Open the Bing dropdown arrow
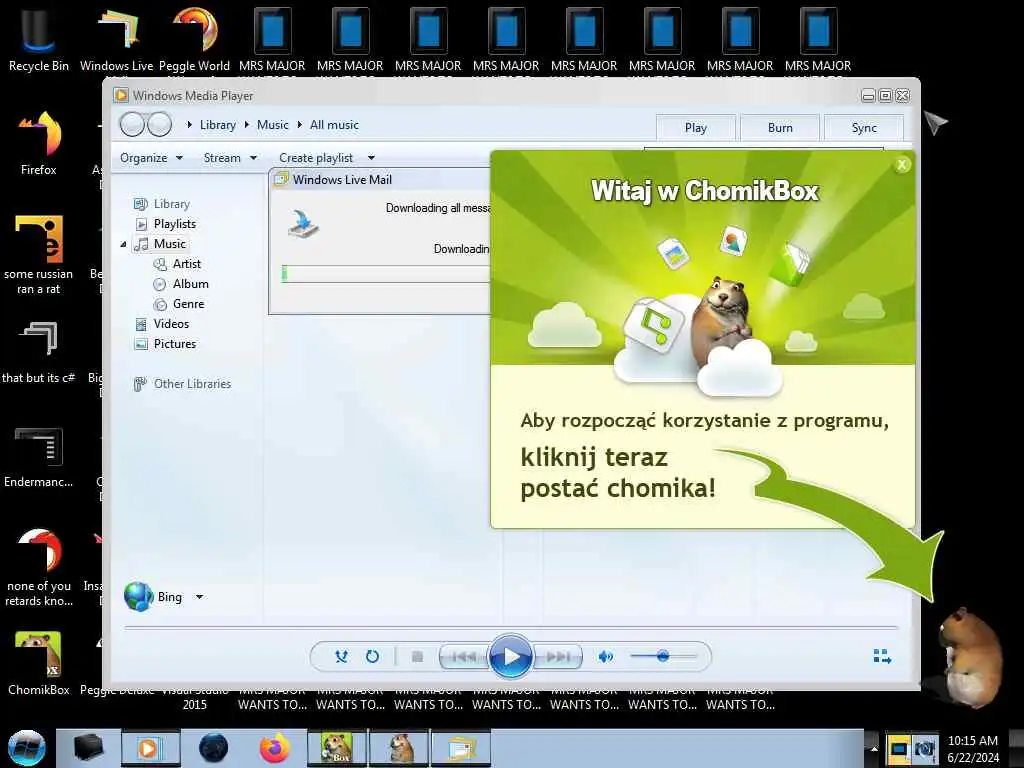Image resolution: width=1024 pixels, height=768 pixels. point(199,597)
